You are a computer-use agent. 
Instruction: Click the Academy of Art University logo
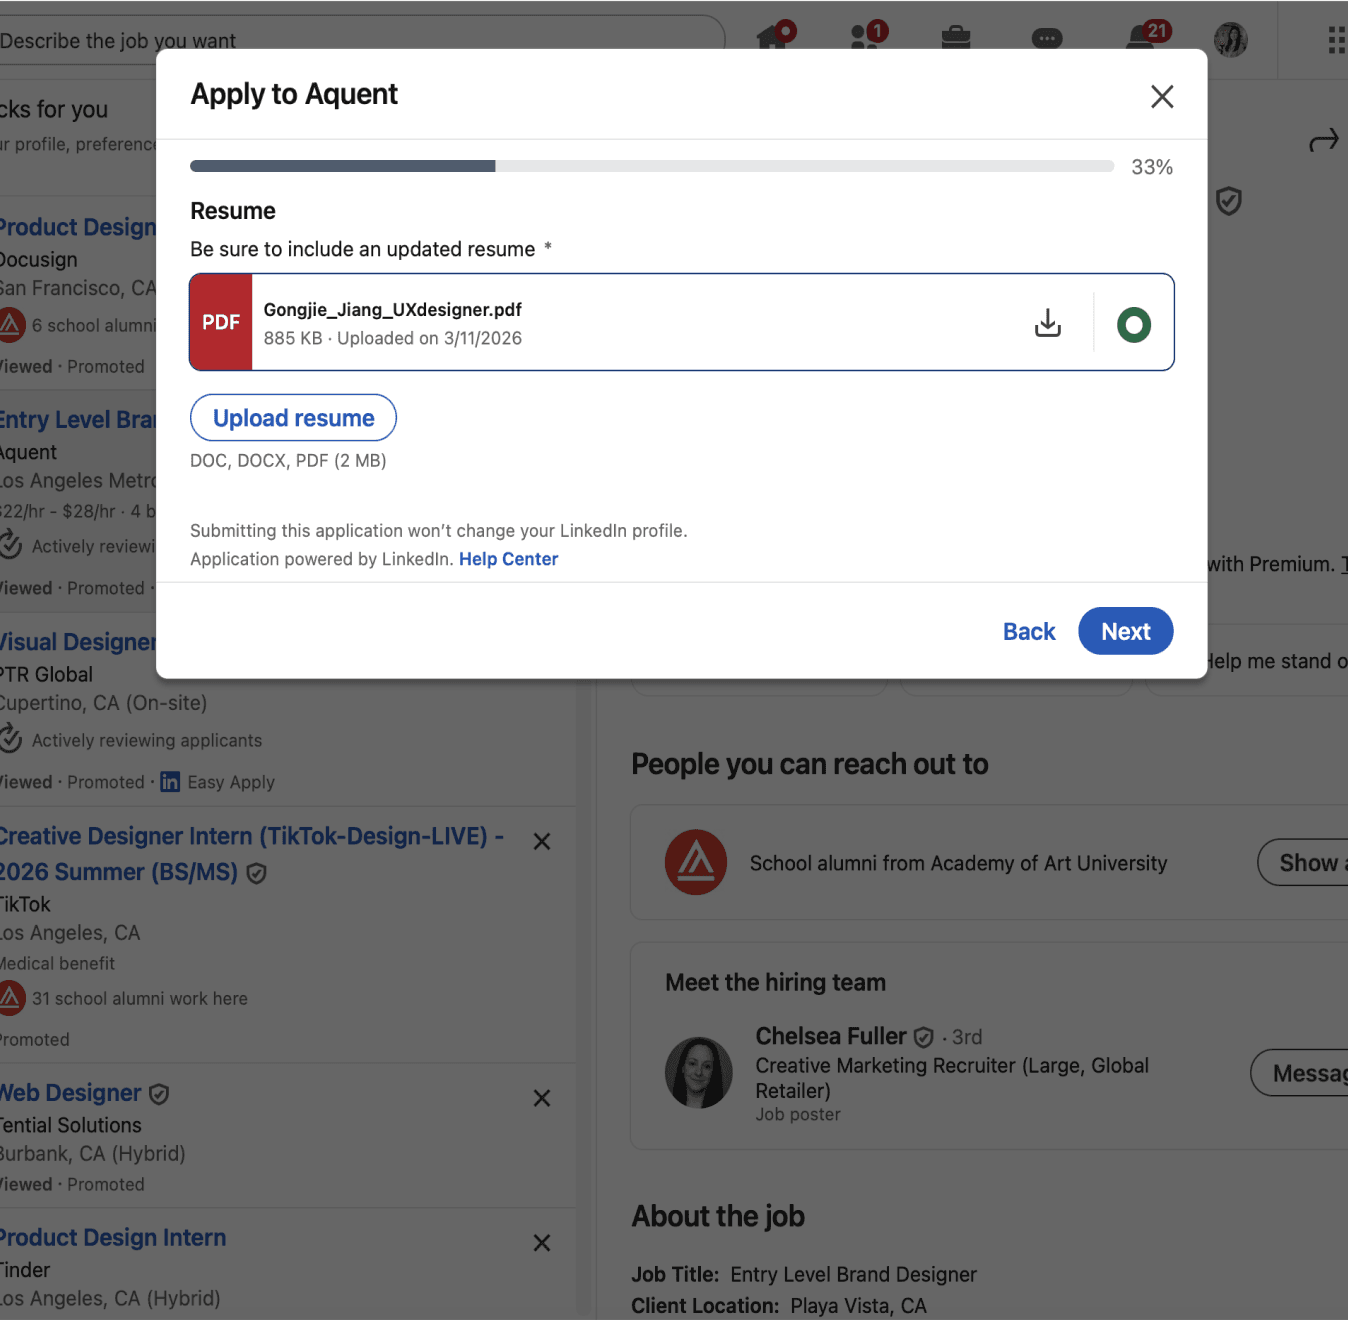coord(696,862)
